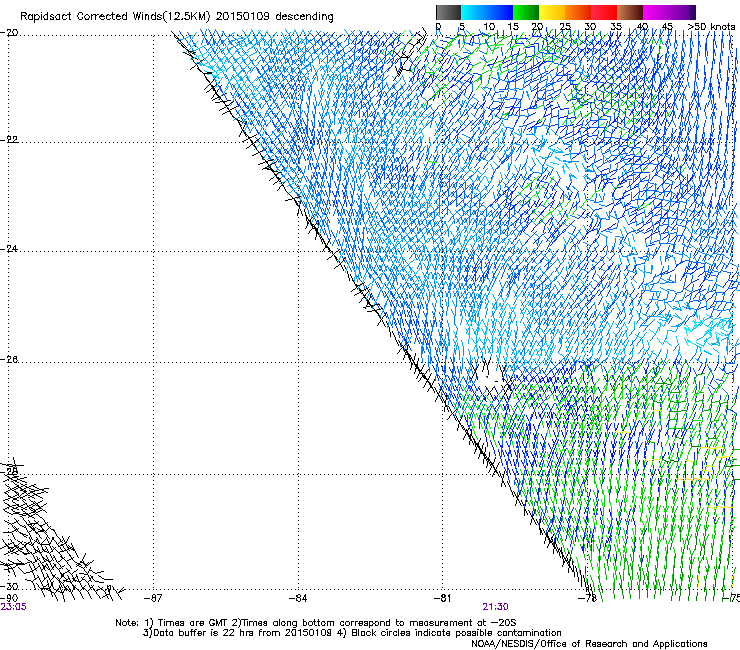
Task: Click the yellow 20-25 knots color swatch
Action: click(x=552, y=12)
